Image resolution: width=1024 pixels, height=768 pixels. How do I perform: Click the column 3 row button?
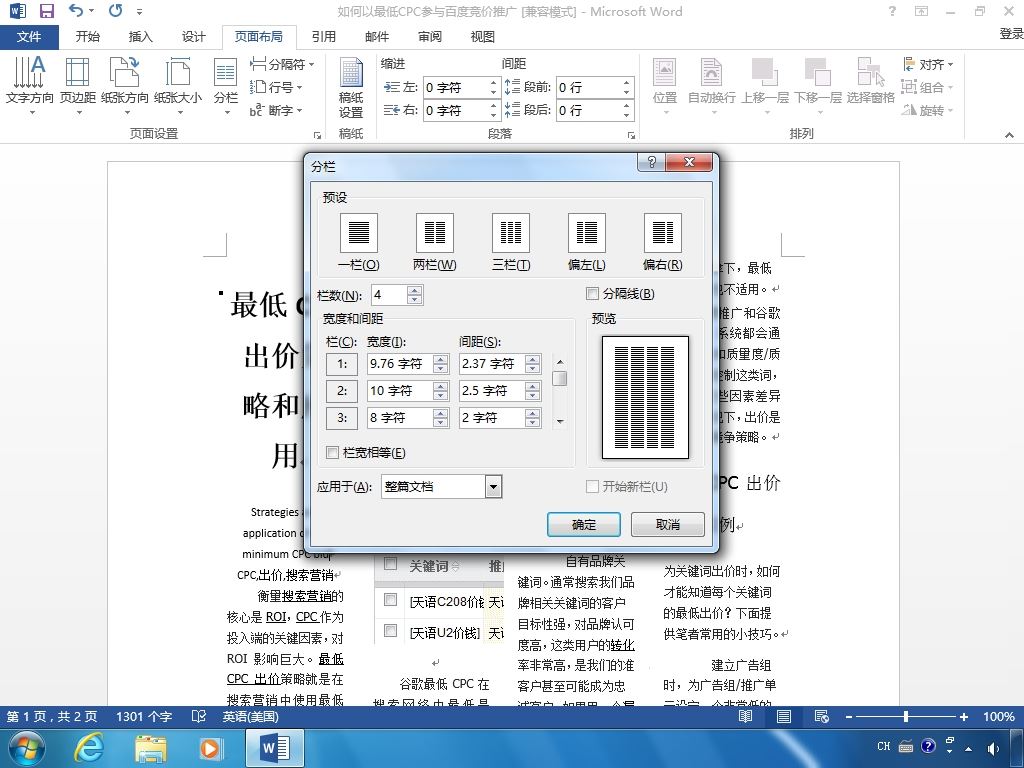[342, 418]
